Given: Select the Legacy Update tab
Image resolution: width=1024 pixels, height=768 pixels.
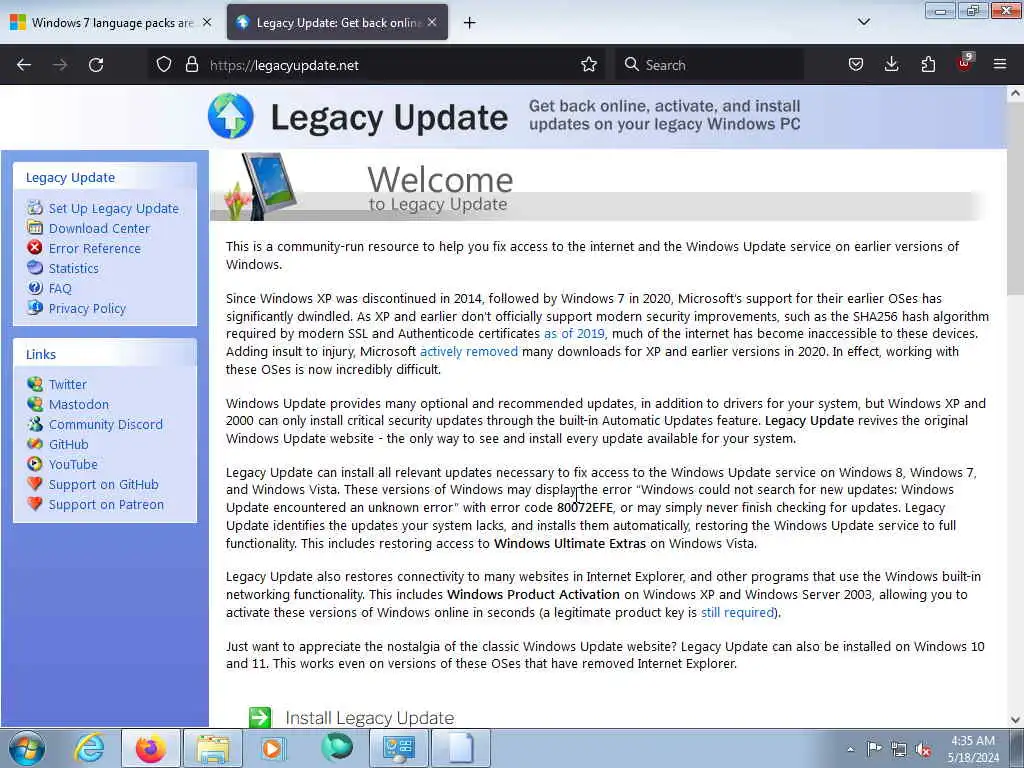Looking at the screenshot, I should click(338, 23).
